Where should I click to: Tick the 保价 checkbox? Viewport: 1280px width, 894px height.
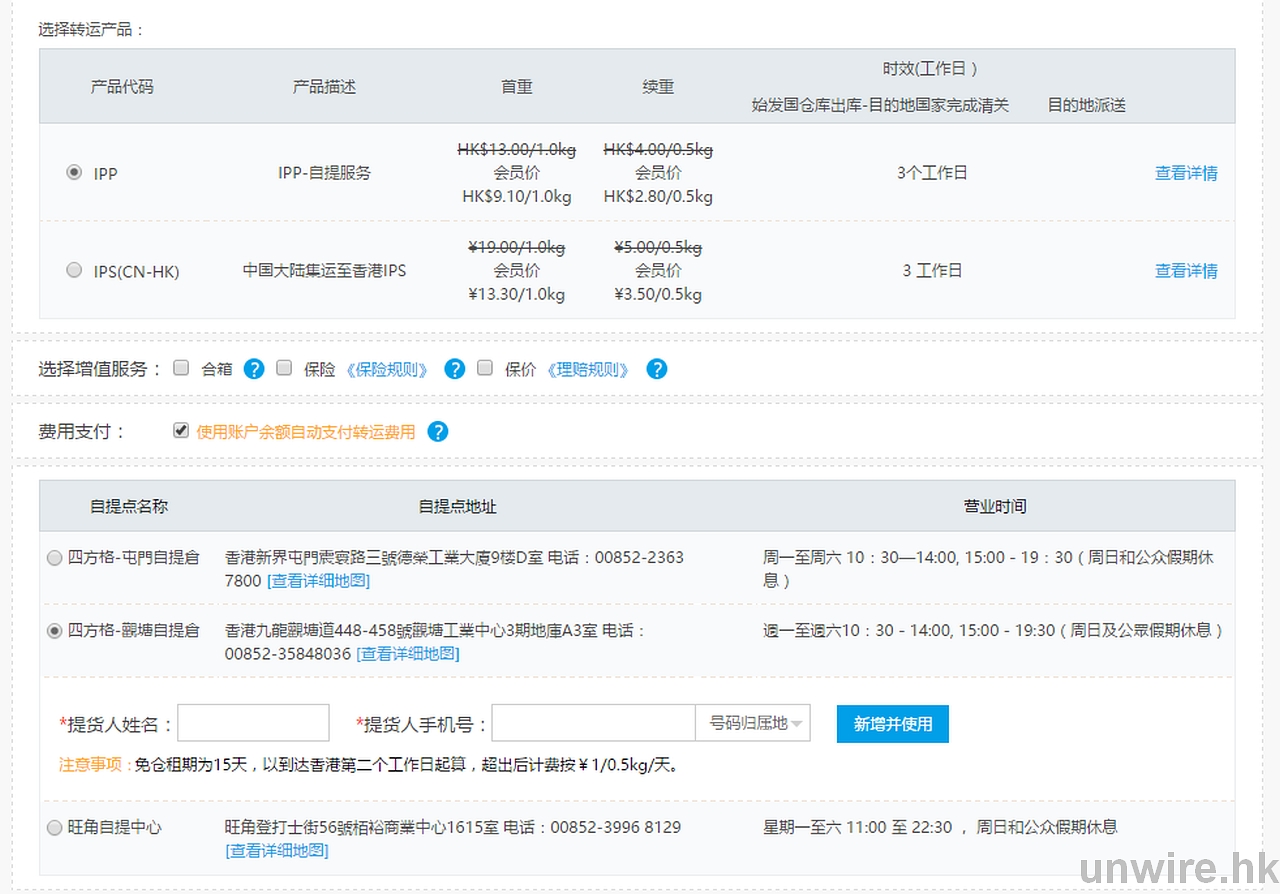click(485, 368)
